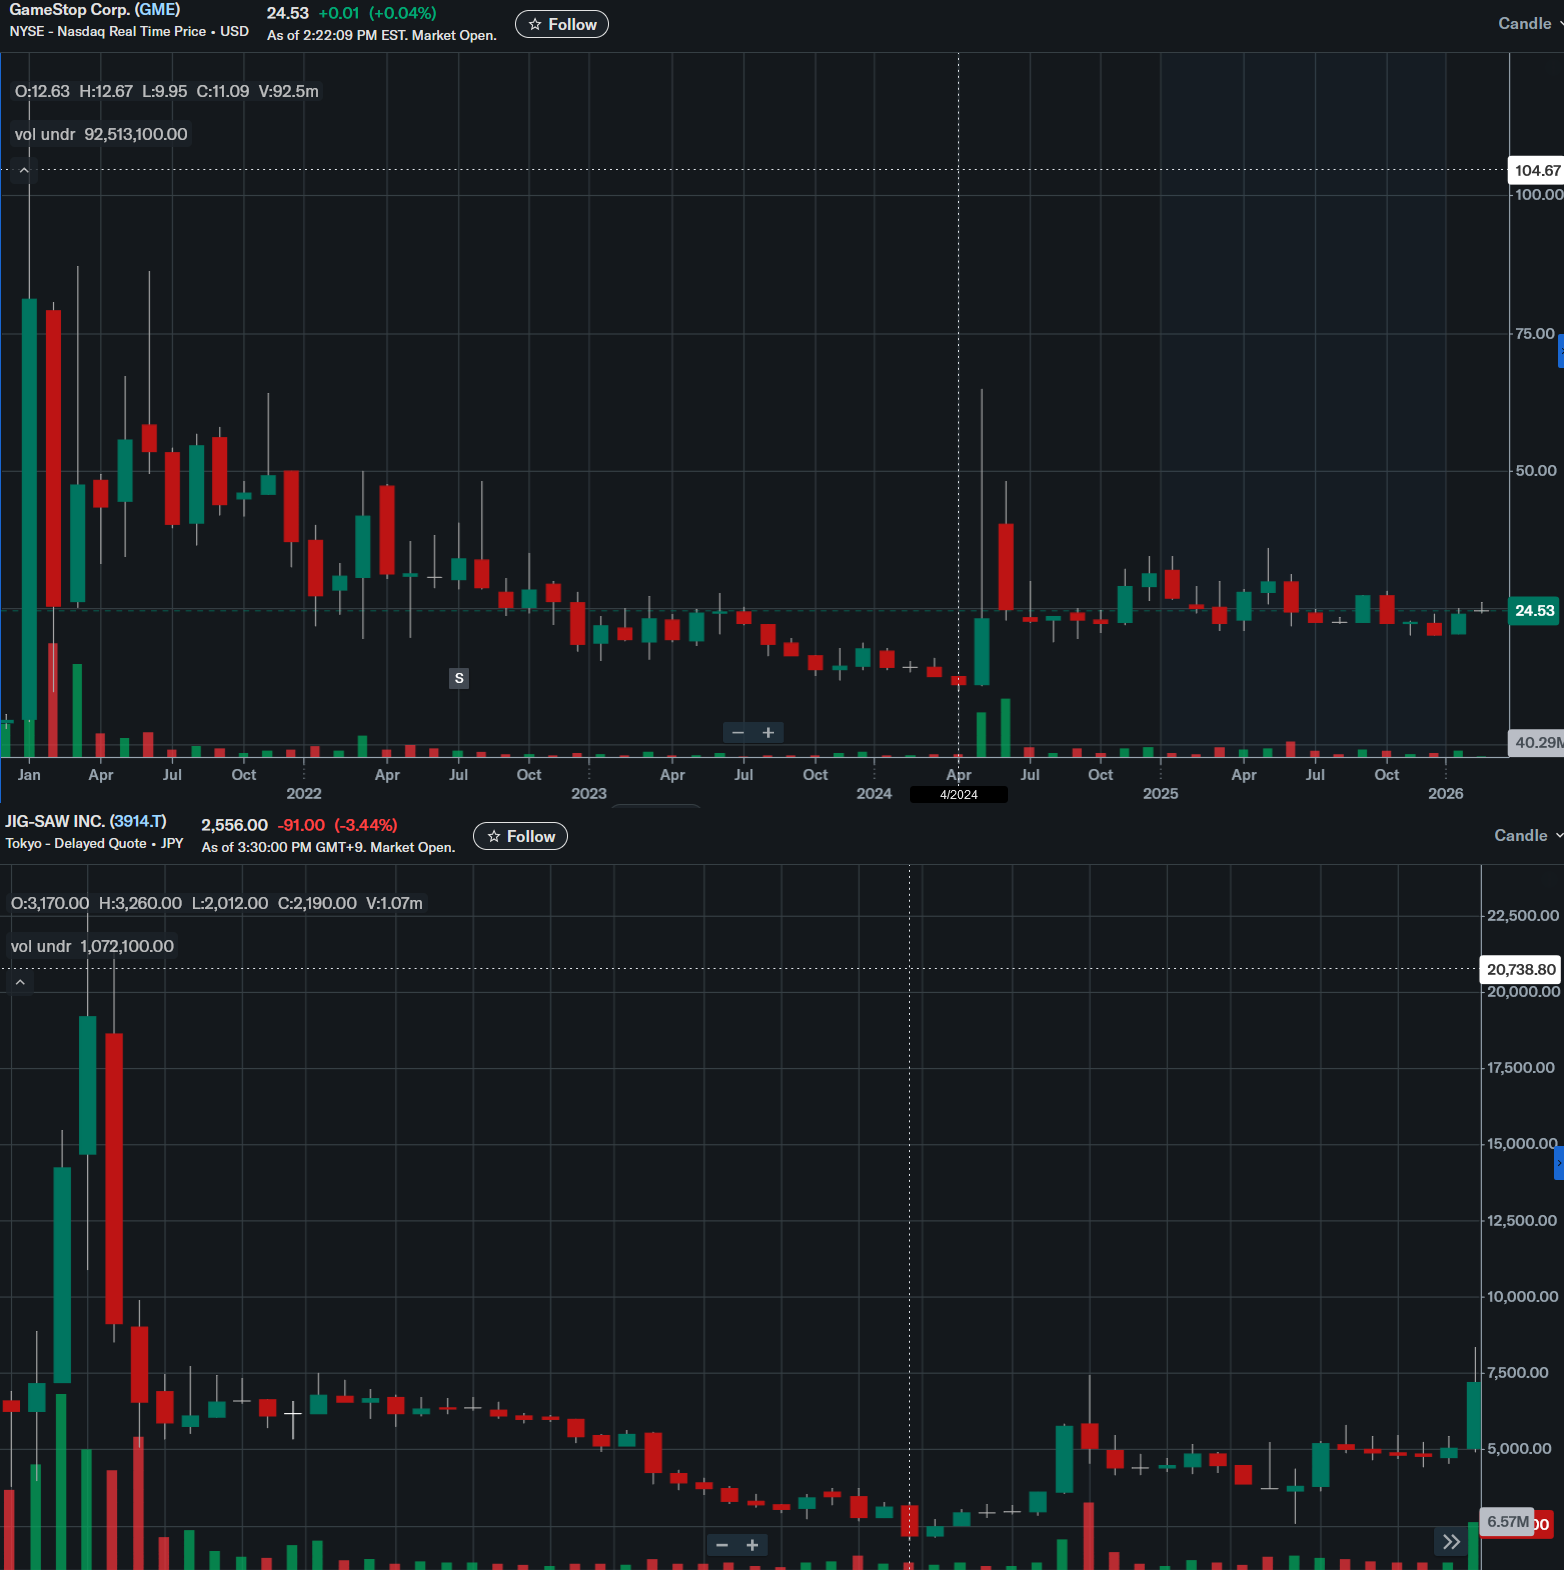1564x1570 pixels.
Task: Click the 20,738.80 crosshair price tag
Action: tap(1520, 969)
